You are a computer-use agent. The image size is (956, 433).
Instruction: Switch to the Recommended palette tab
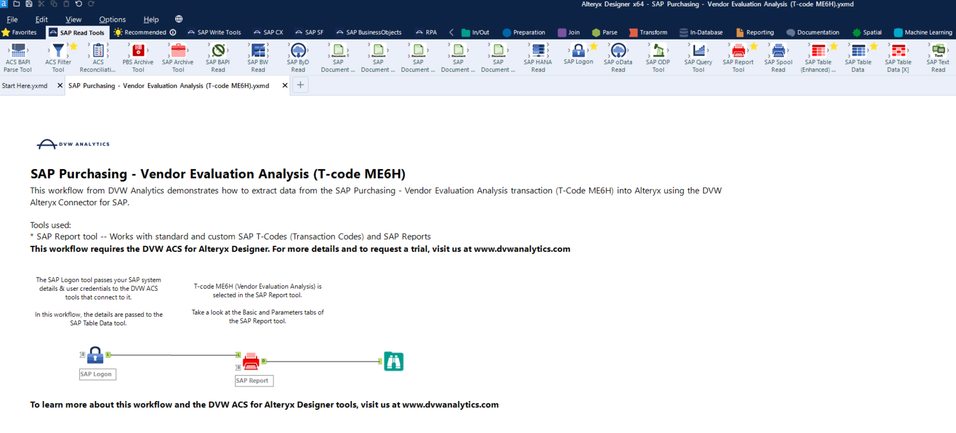point(145,32)
